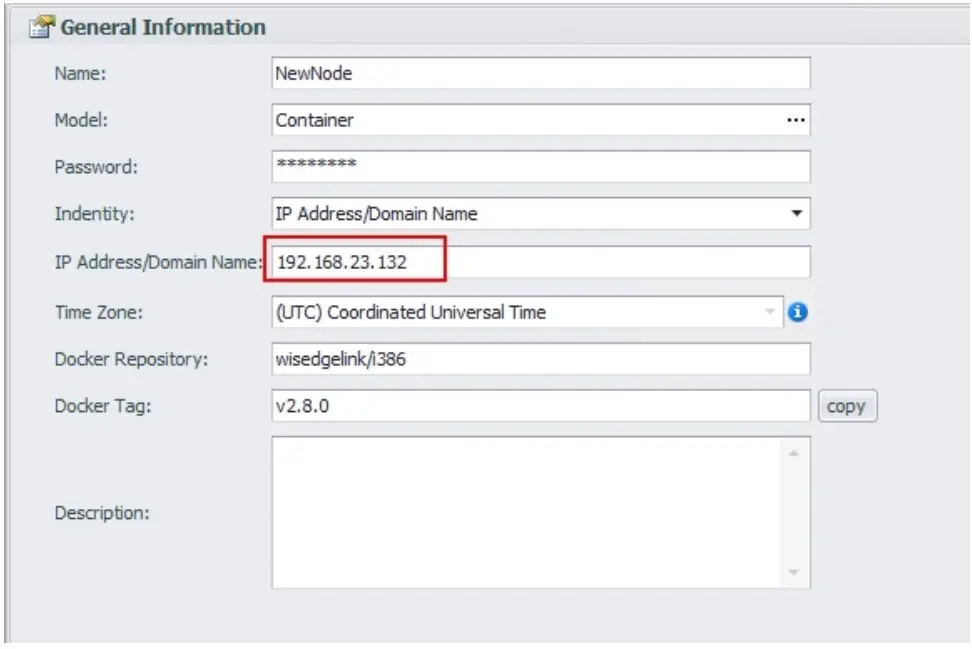
Task: Open the Identity selection dropdown
Action: [540, 214]
